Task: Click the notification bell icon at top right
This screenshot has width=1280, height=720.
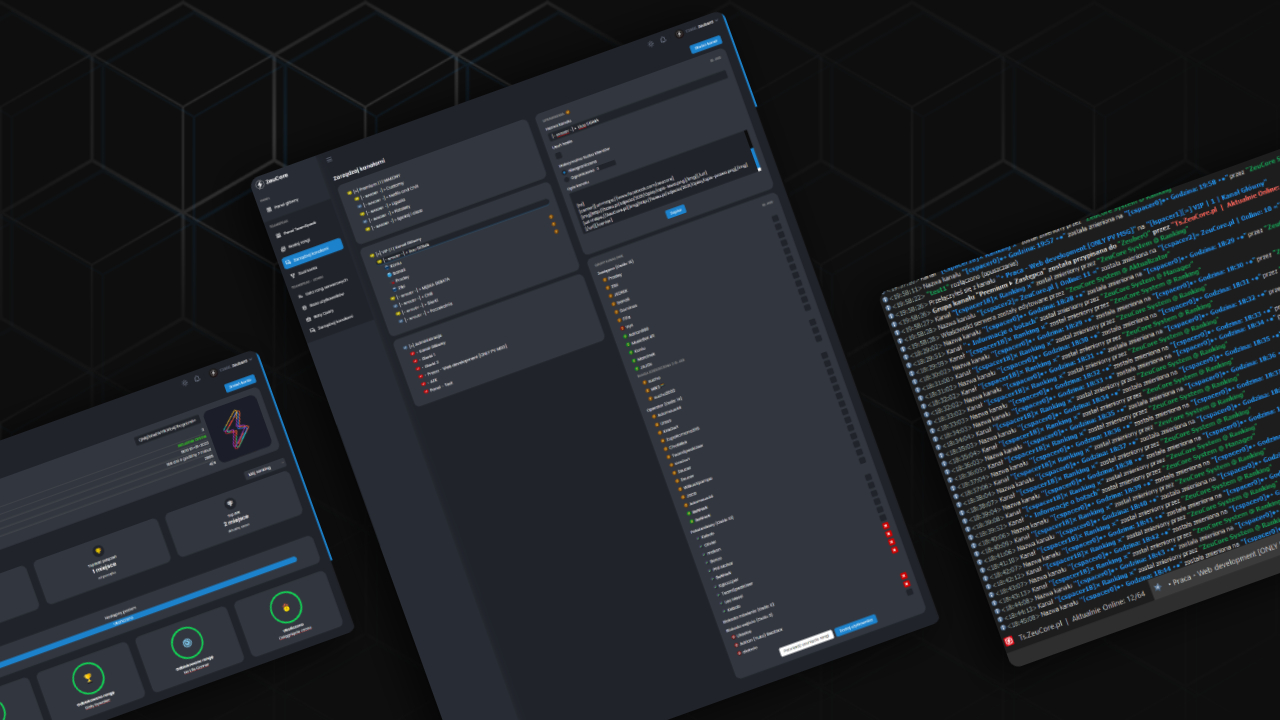Action: click(x=663, y=40)
